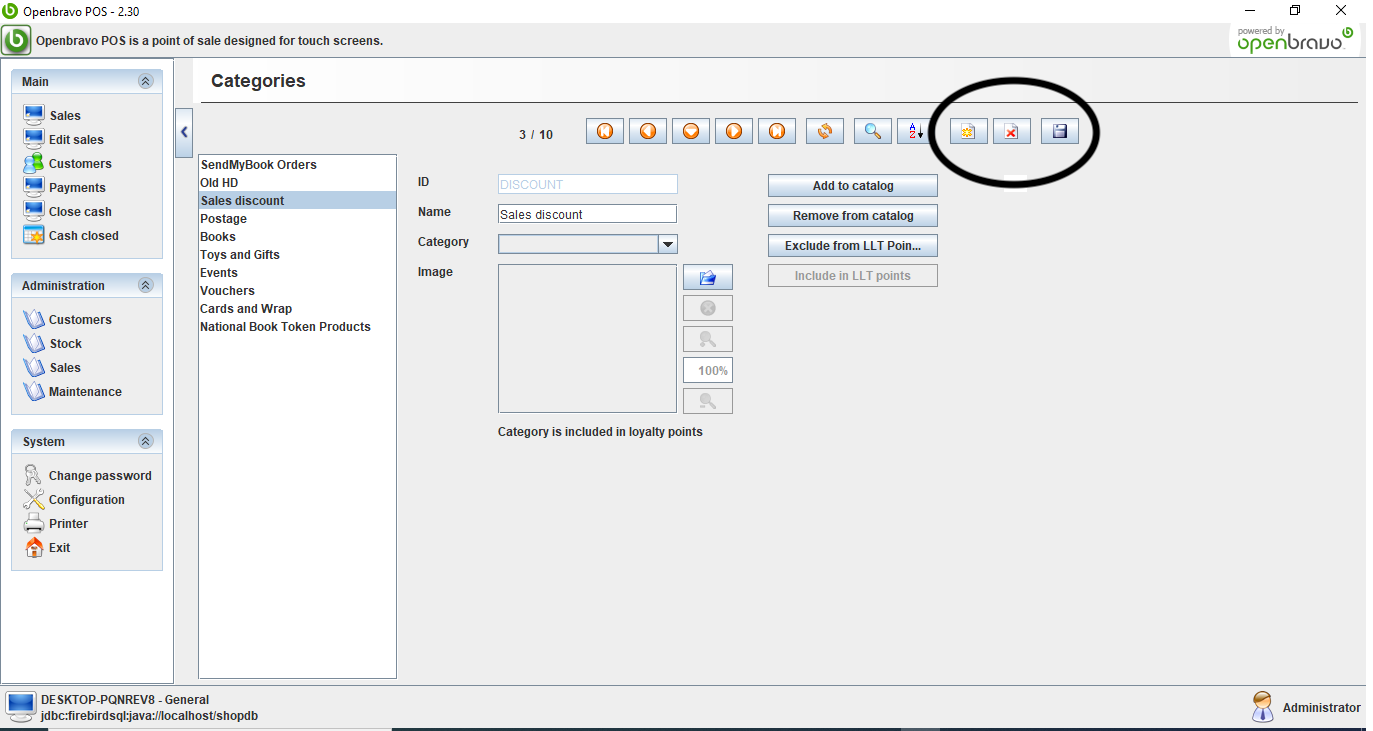This screenshot has height=731, width=1373.
Task: Zoom out on category image
Action: (708, 401)
